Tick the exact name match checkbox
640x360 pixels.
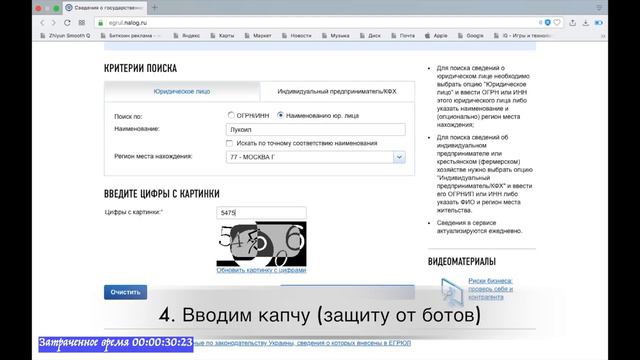tap(229, 143)
